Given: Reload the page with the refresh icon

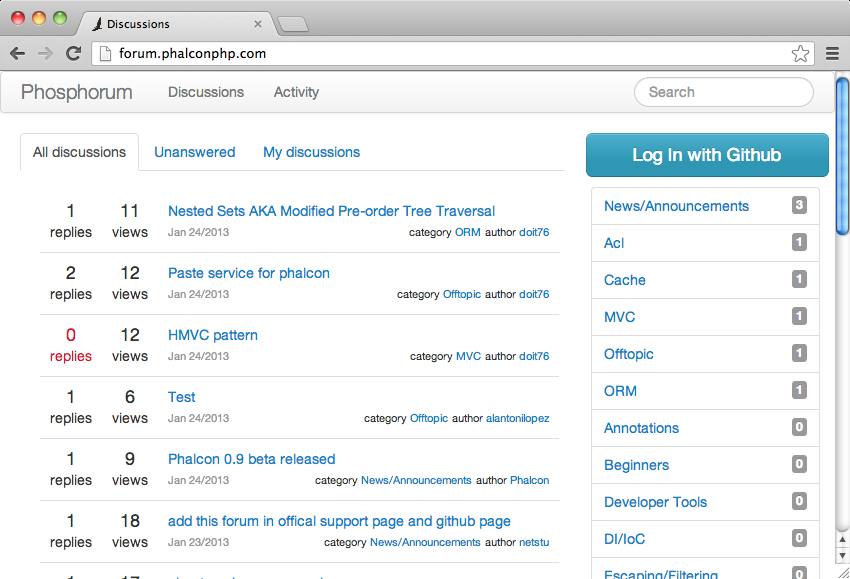Looking at the screenshot, I should pos(73,54).
